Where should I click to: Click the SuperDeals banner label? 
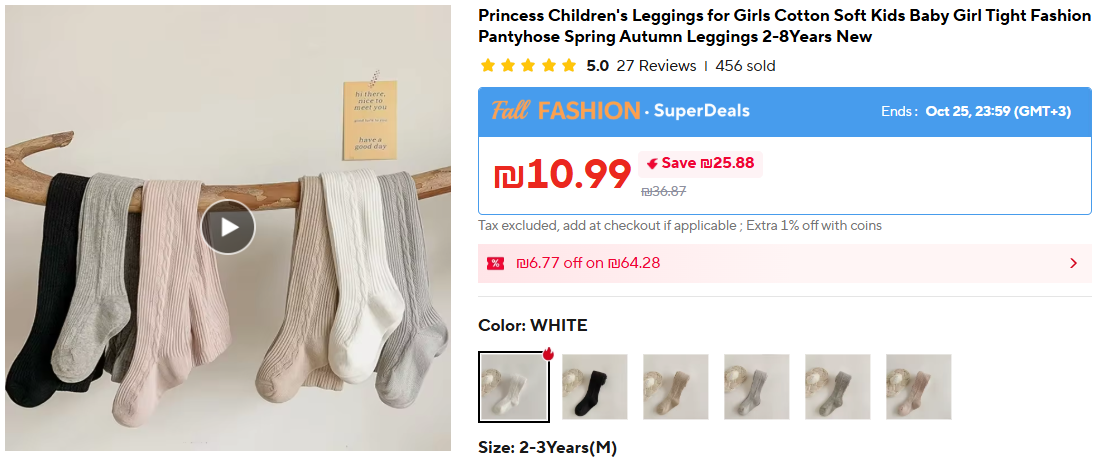702,111
